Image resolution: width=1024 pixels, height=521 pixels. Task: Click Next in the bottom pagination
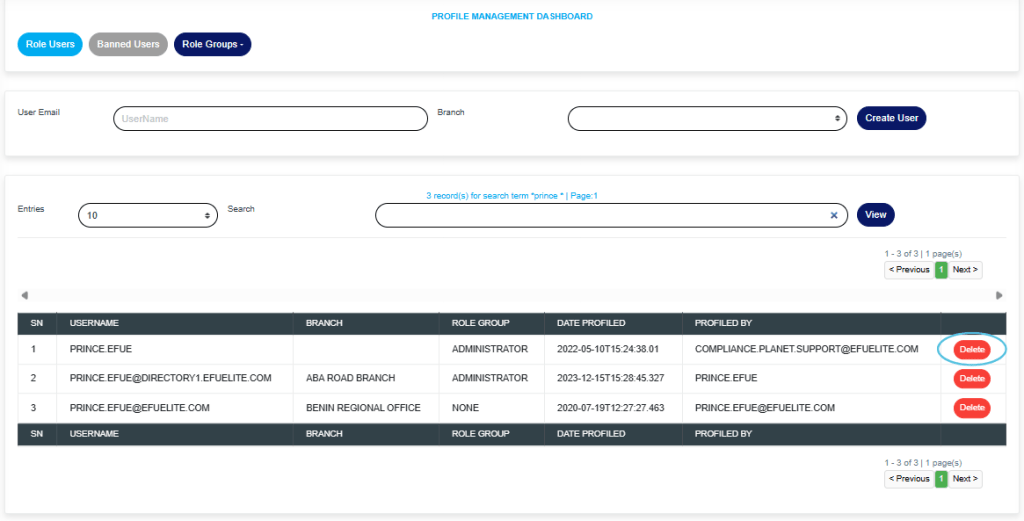point(965,479)
